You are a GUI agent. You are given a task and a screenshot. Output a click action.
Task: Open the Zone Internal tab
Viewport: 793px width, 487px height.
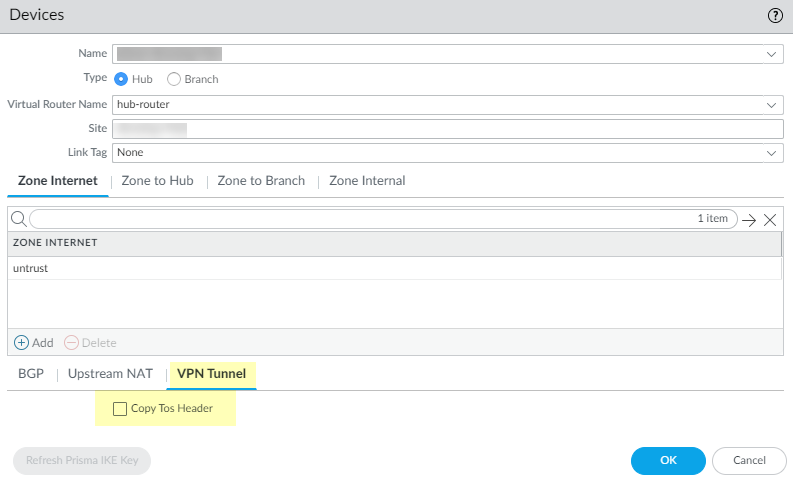367,181
